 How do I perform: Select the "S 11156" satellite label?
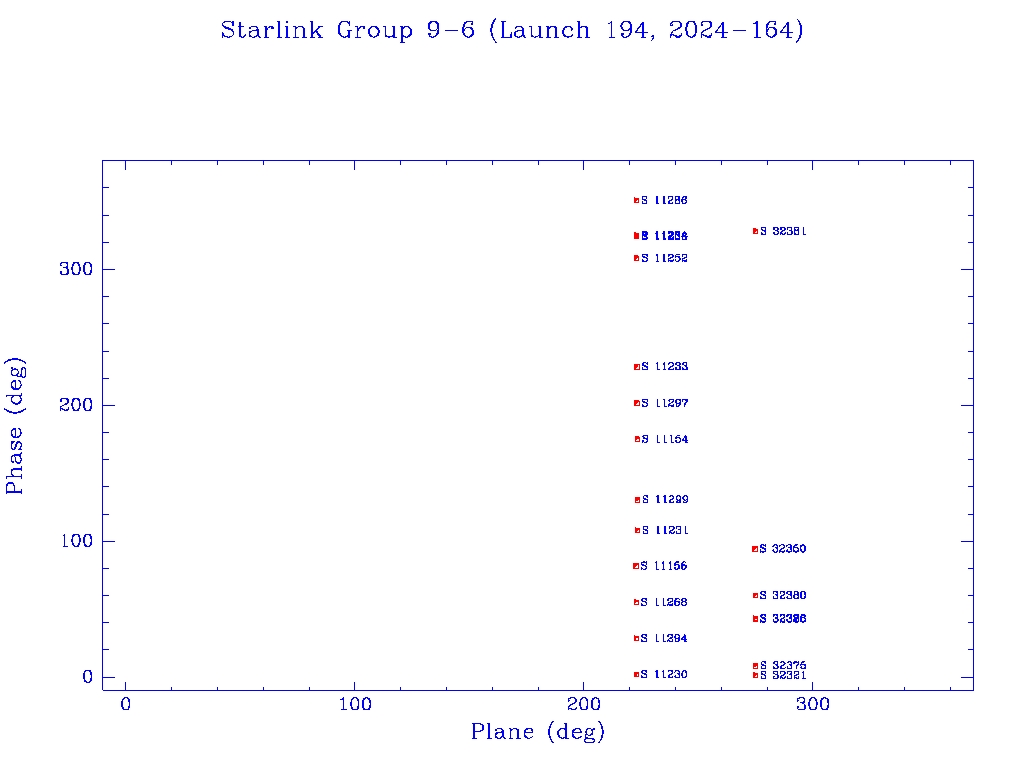[664, 566]
